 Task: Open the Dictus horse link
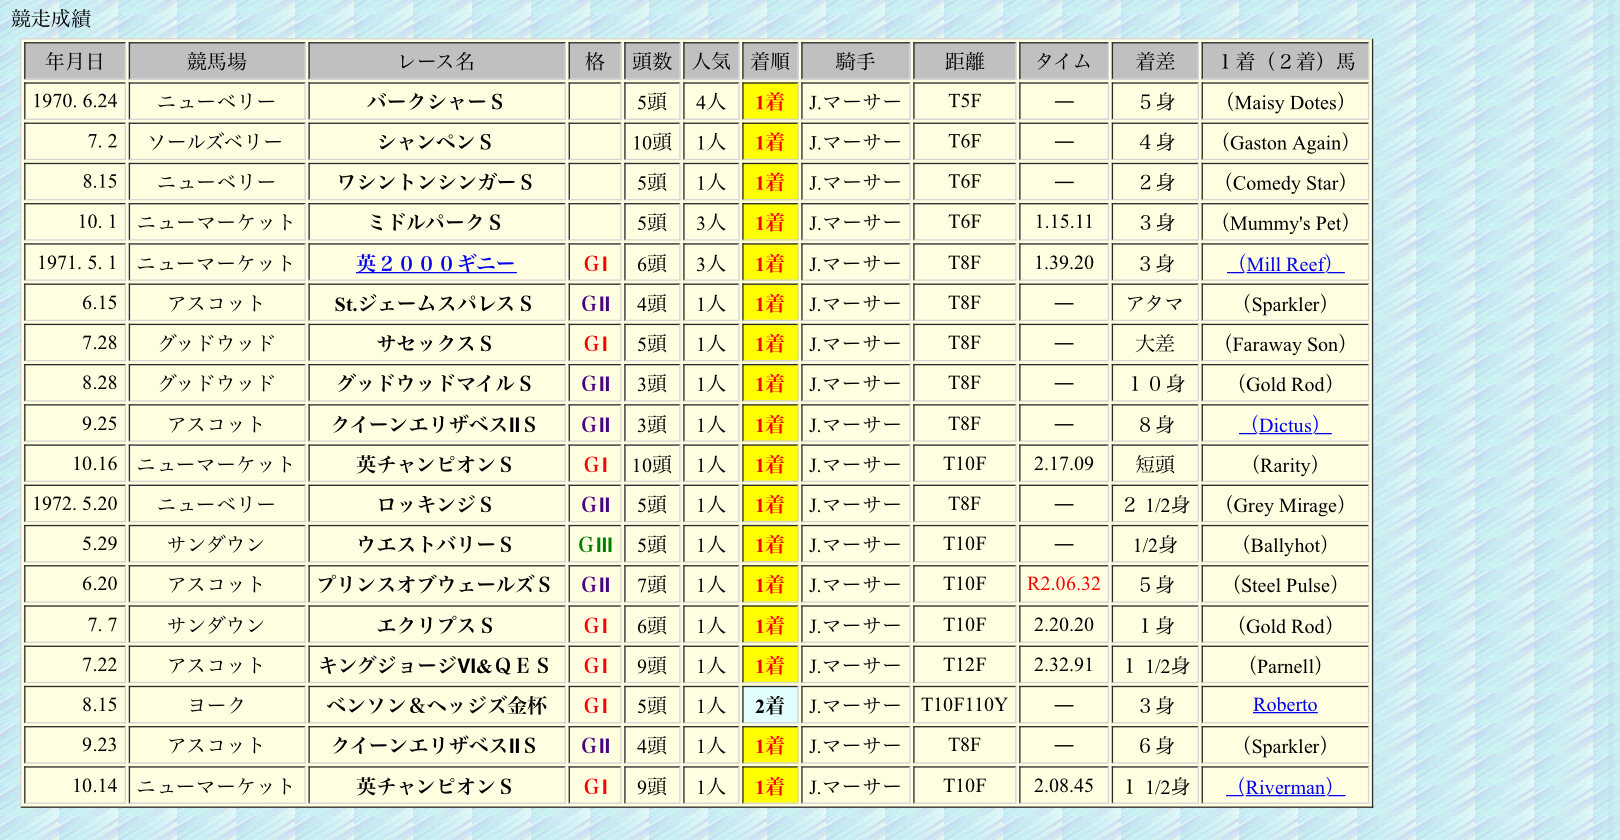(x=1285, y=425)
